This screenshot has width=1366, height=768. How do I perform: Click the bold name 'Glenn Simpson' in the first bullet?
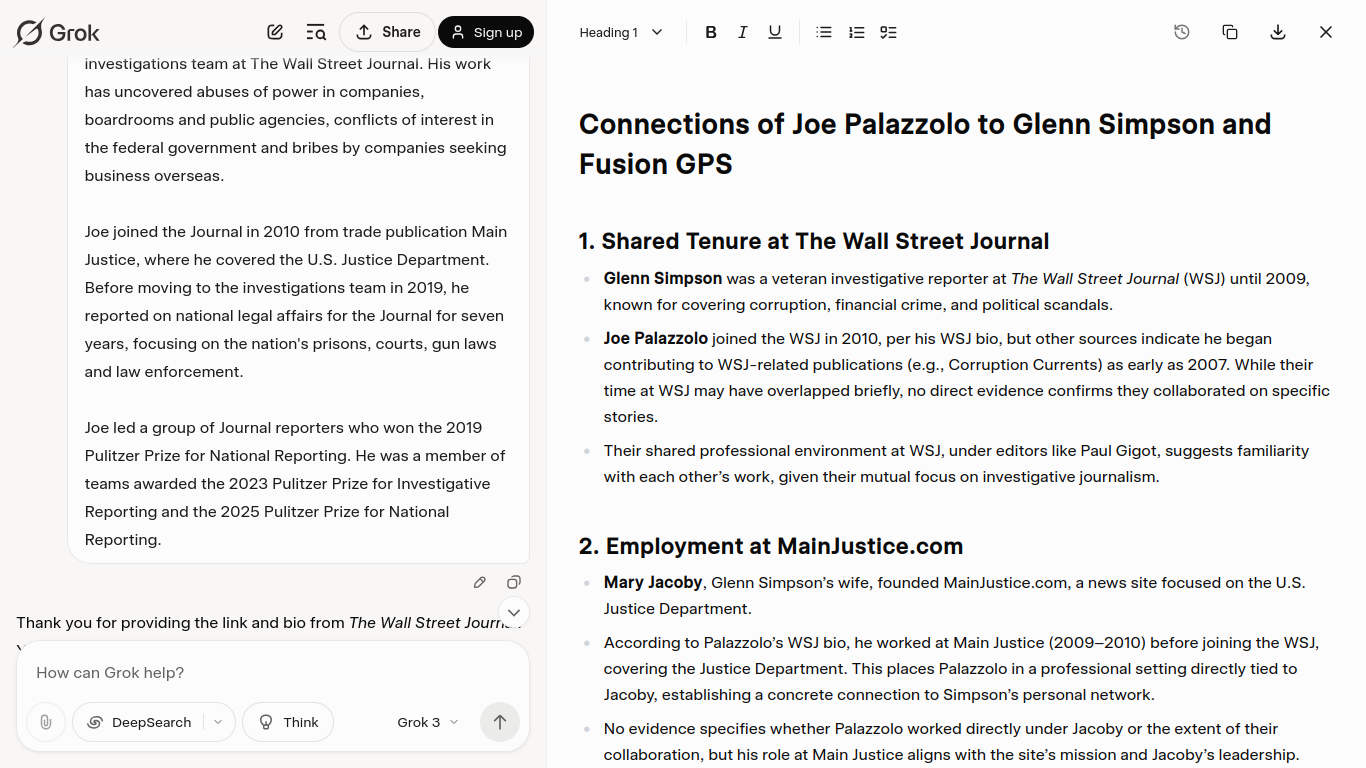coord(663,278)
